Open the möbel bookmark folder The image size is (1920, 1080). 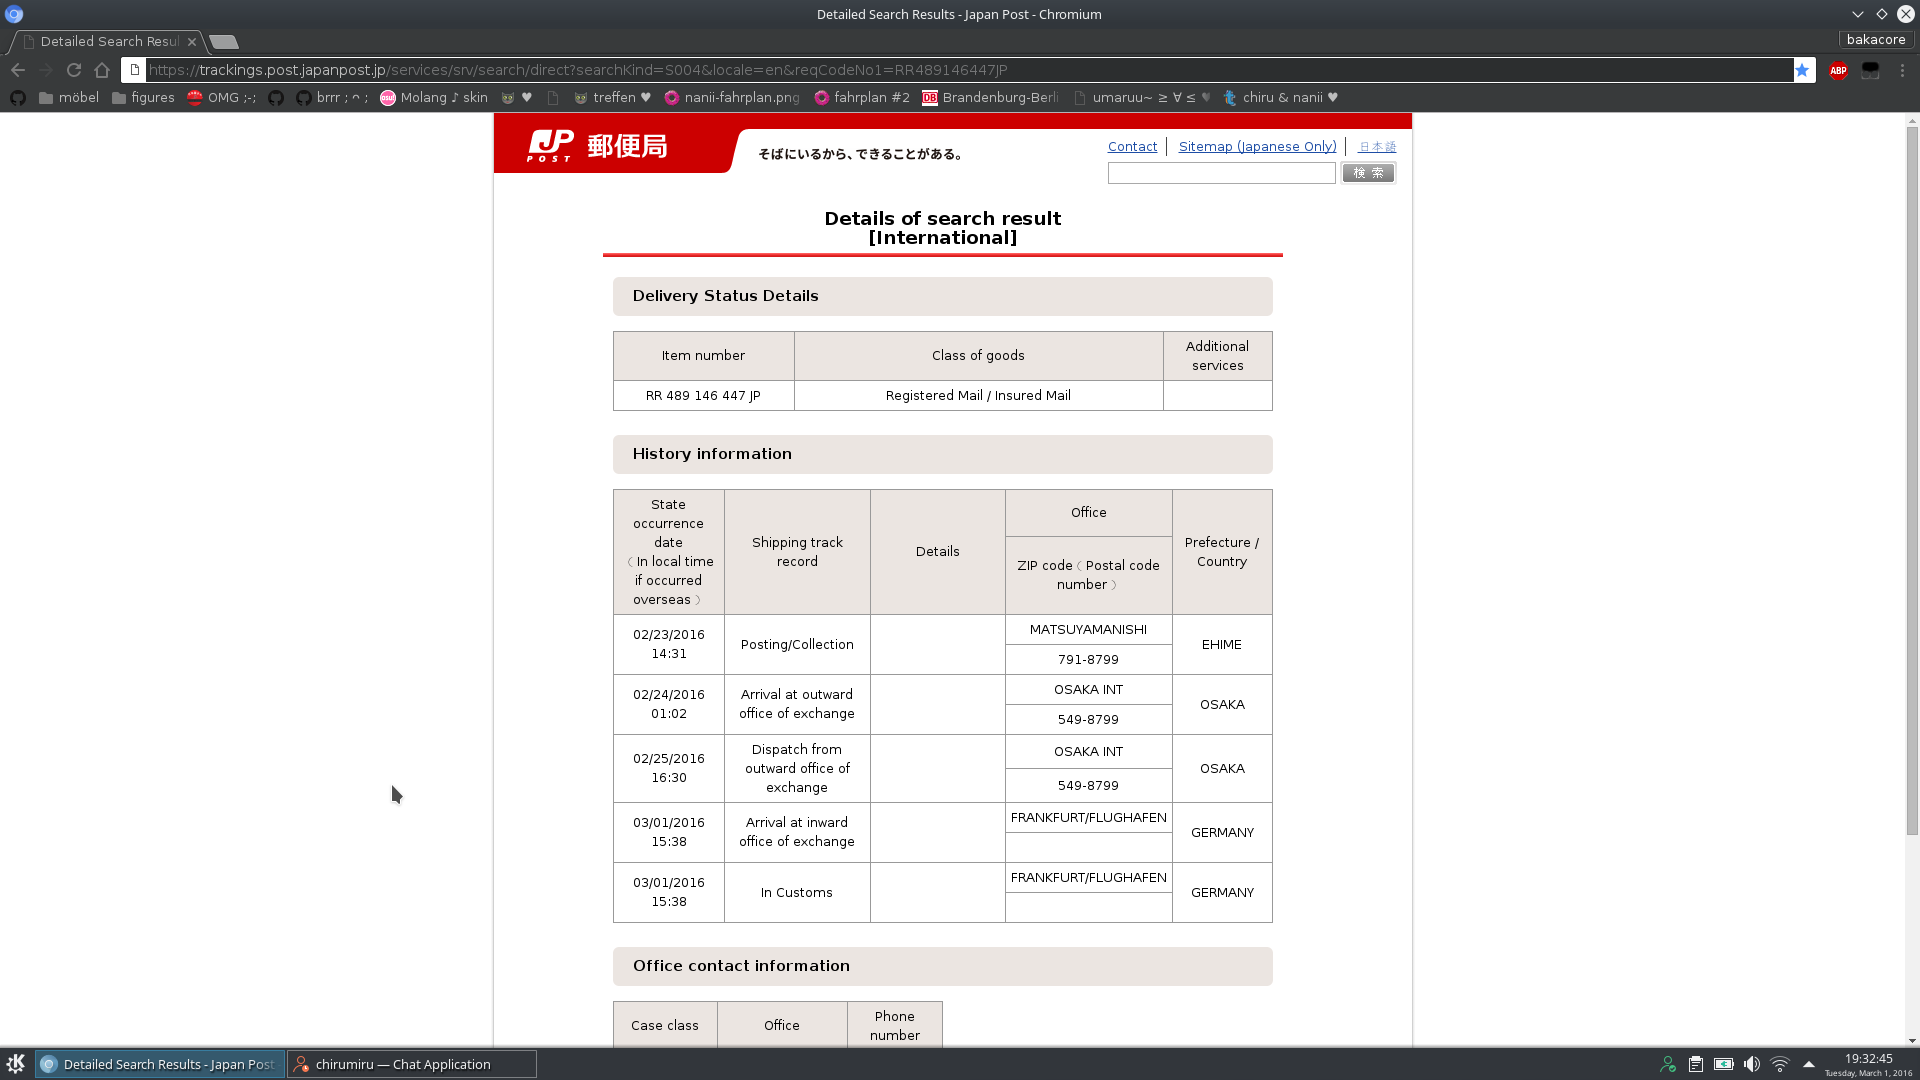[x=69, y=98]
